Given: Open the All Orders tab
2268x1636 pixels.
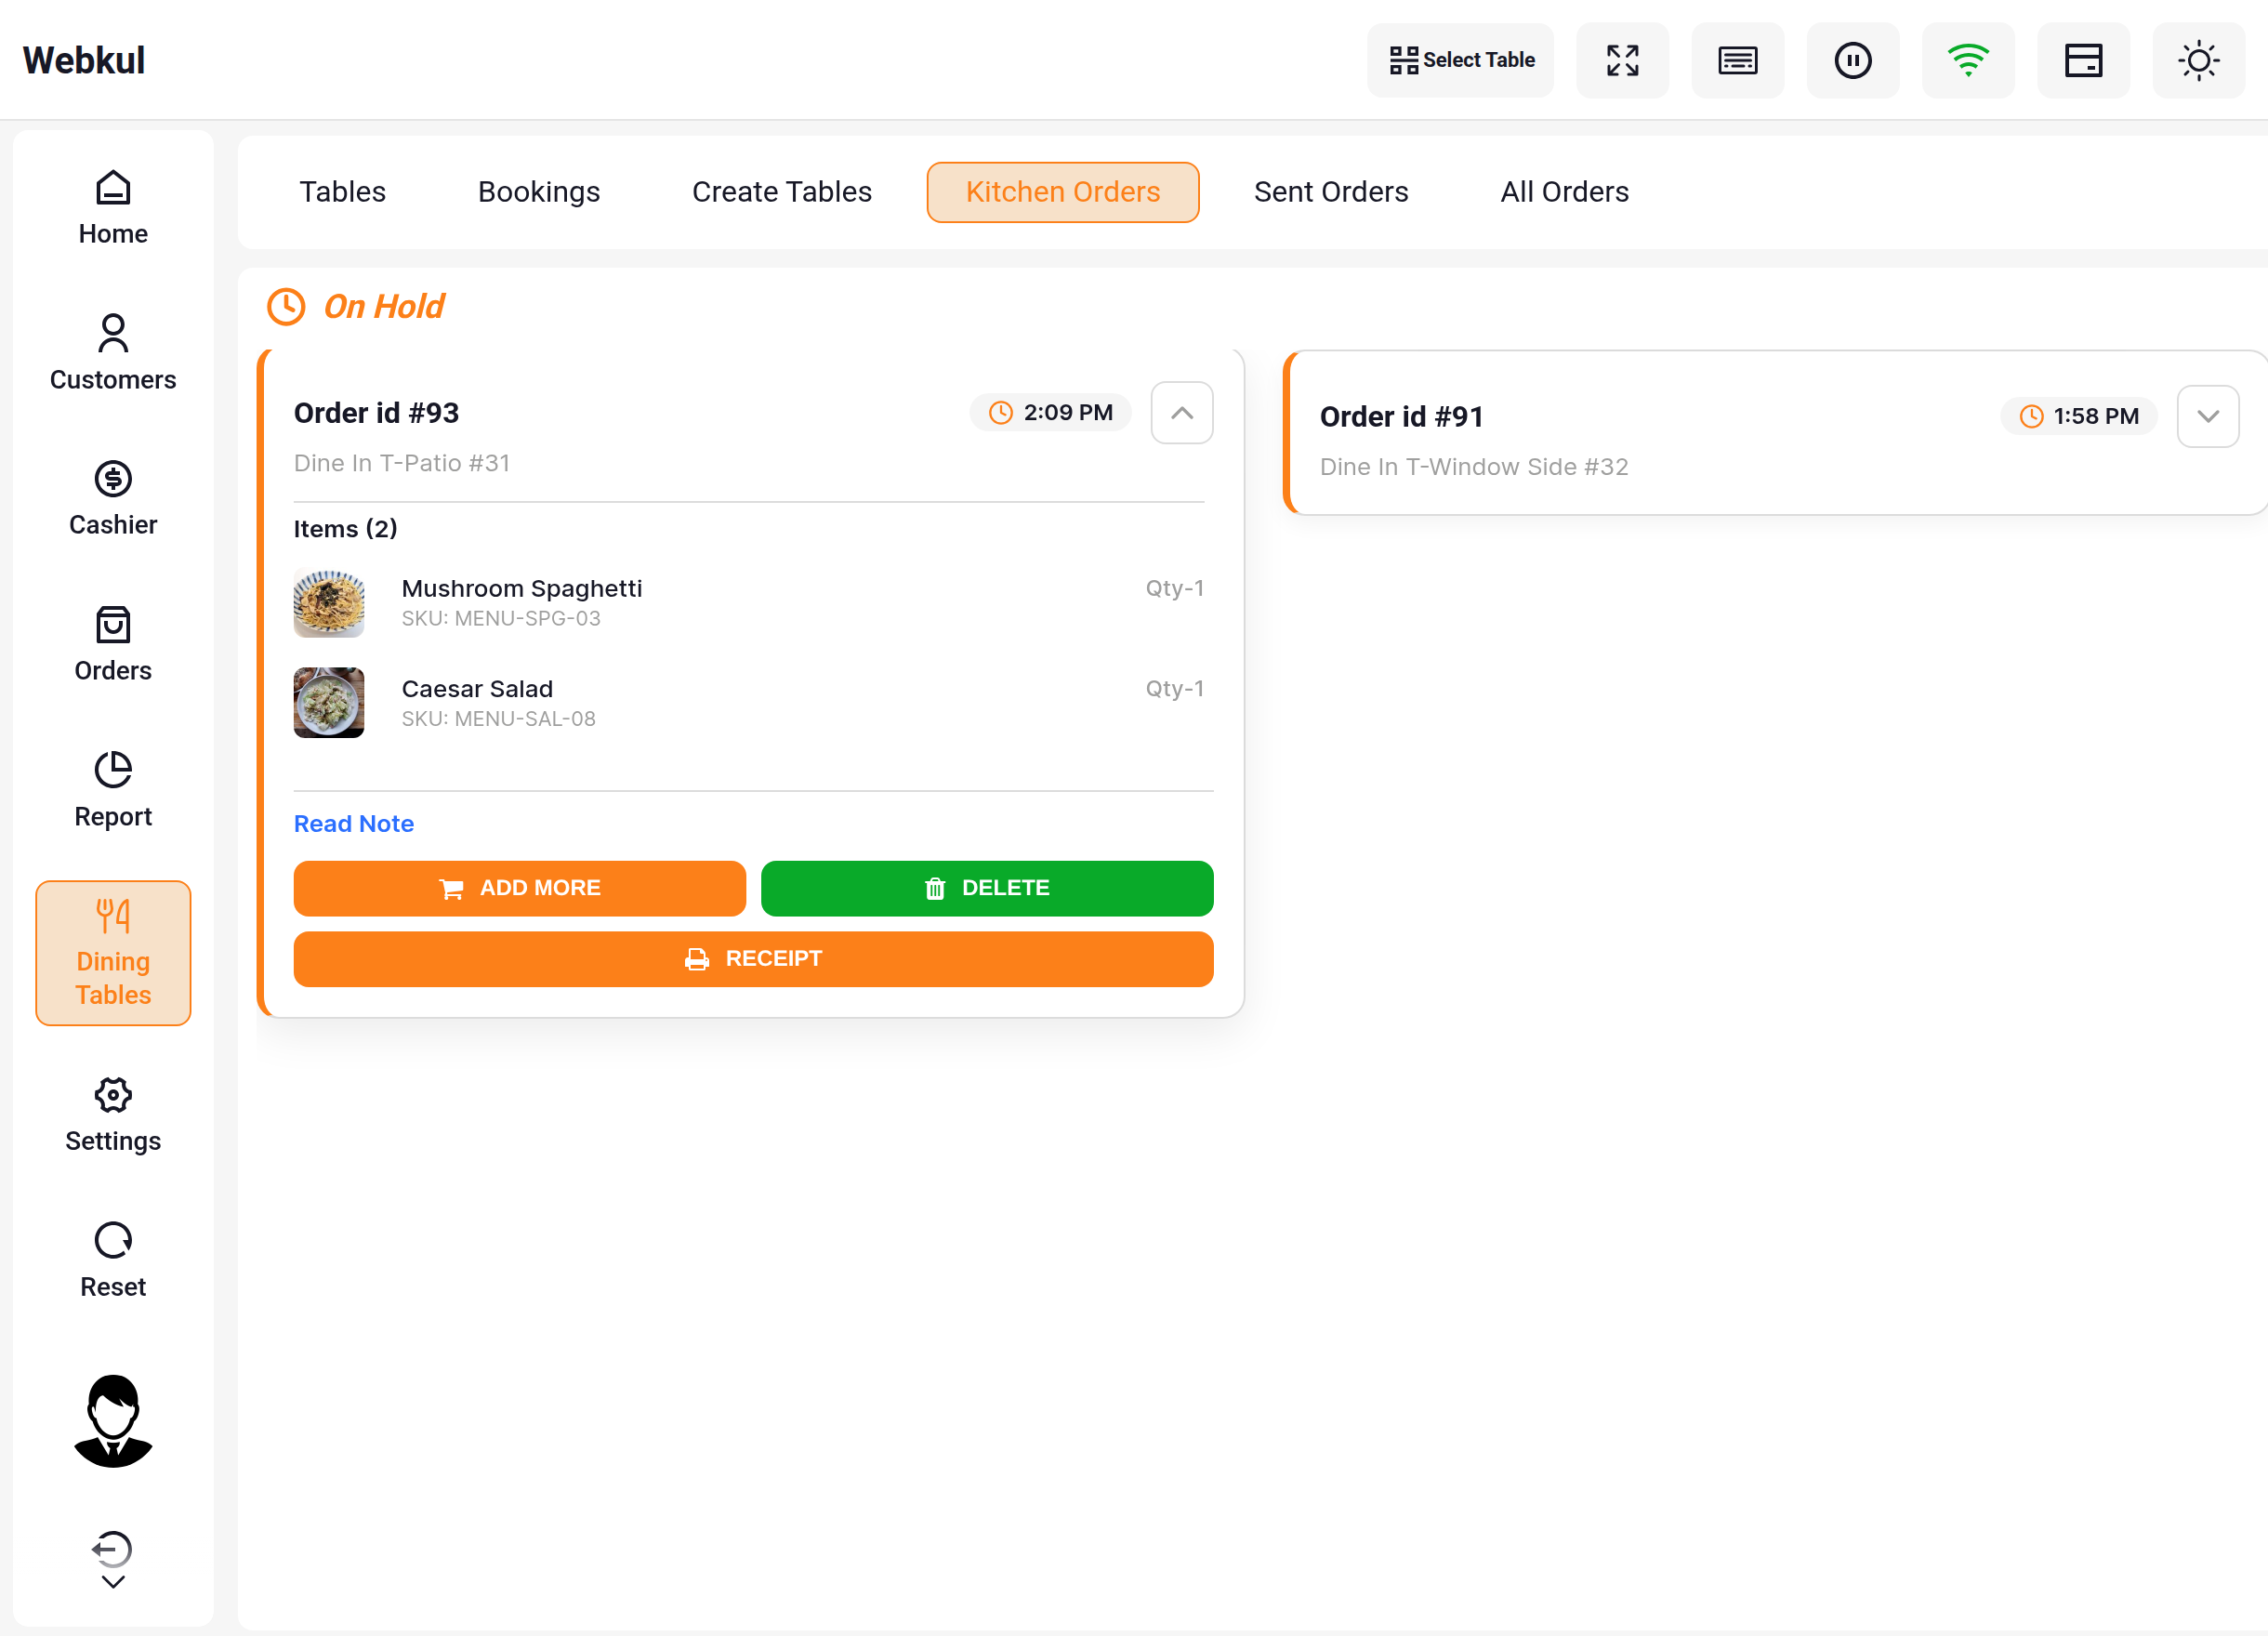Looking at the screenshot, I should [1564, 192].
